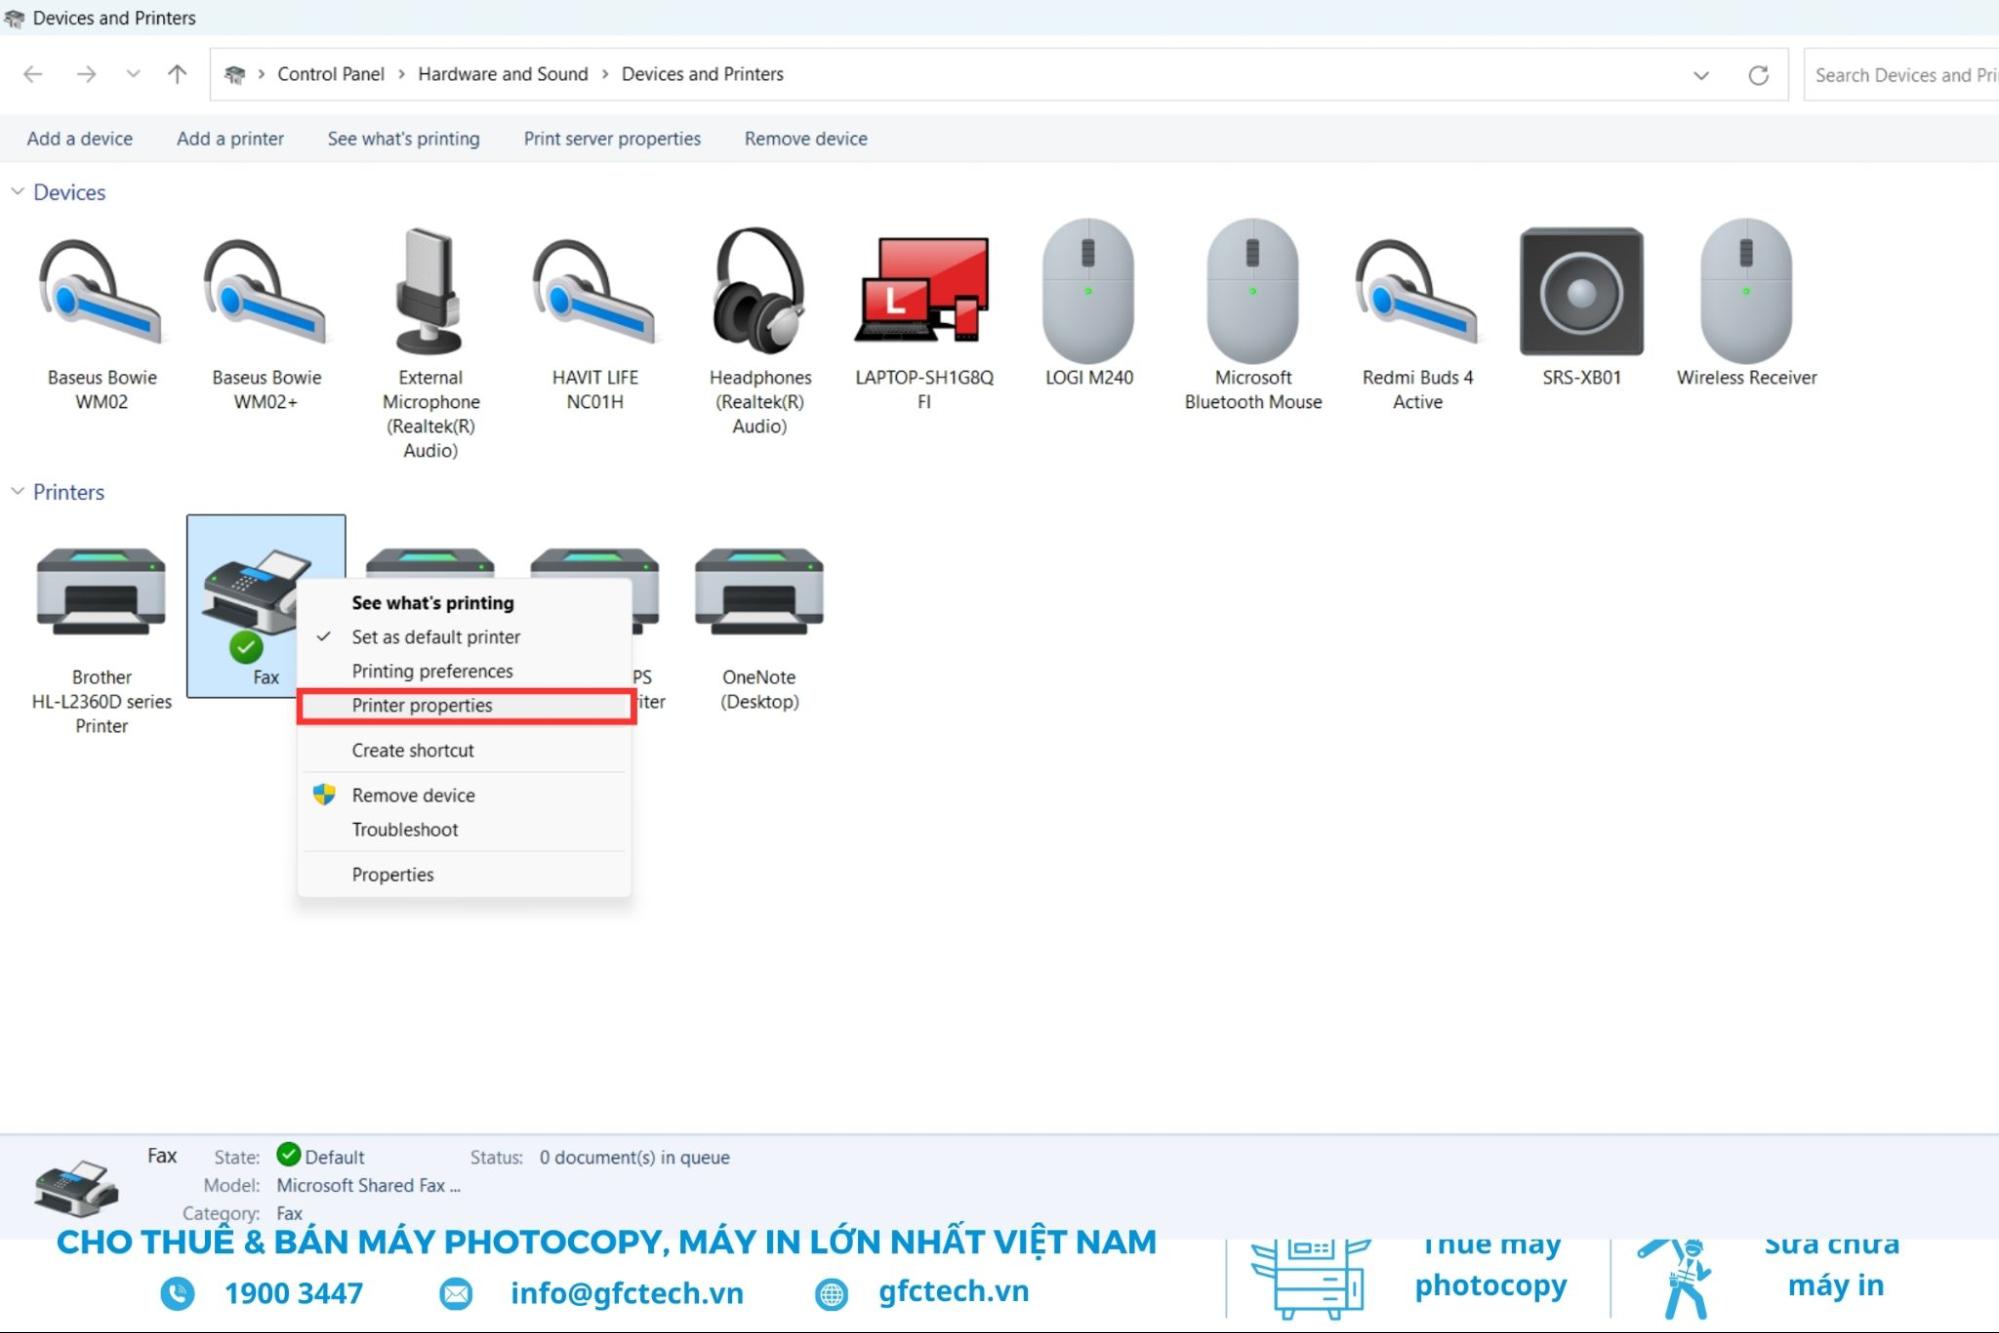Expand the chevron after Control Panel
This screenshot has width=1999, height=1333.
coord(401,74)
